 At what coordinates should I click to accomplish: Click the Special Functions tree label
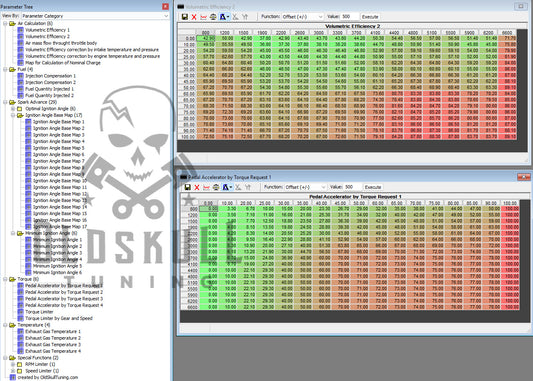point(38,358)
